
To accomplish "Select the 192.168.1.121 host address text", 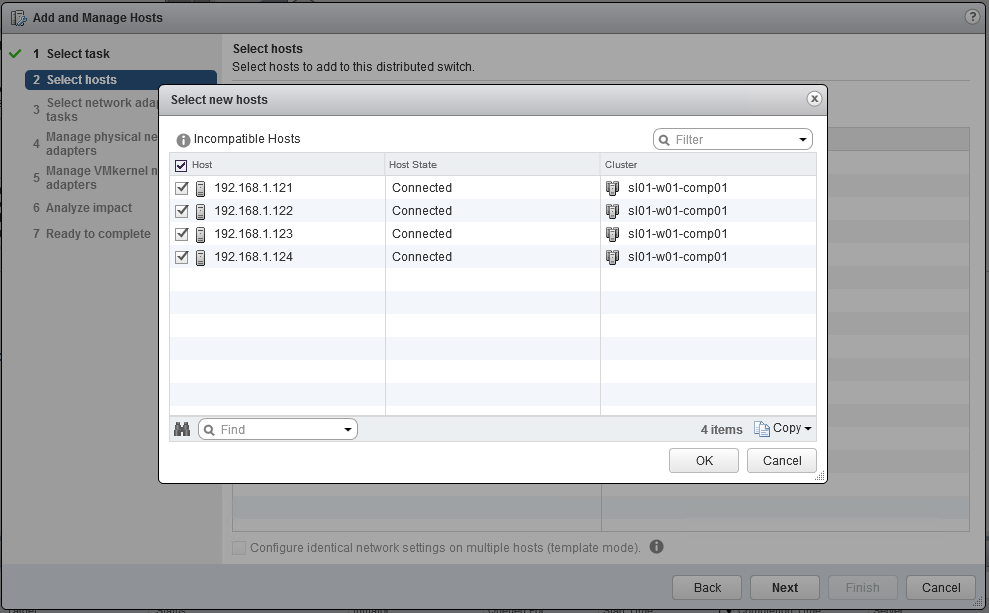I will [254, 188].
